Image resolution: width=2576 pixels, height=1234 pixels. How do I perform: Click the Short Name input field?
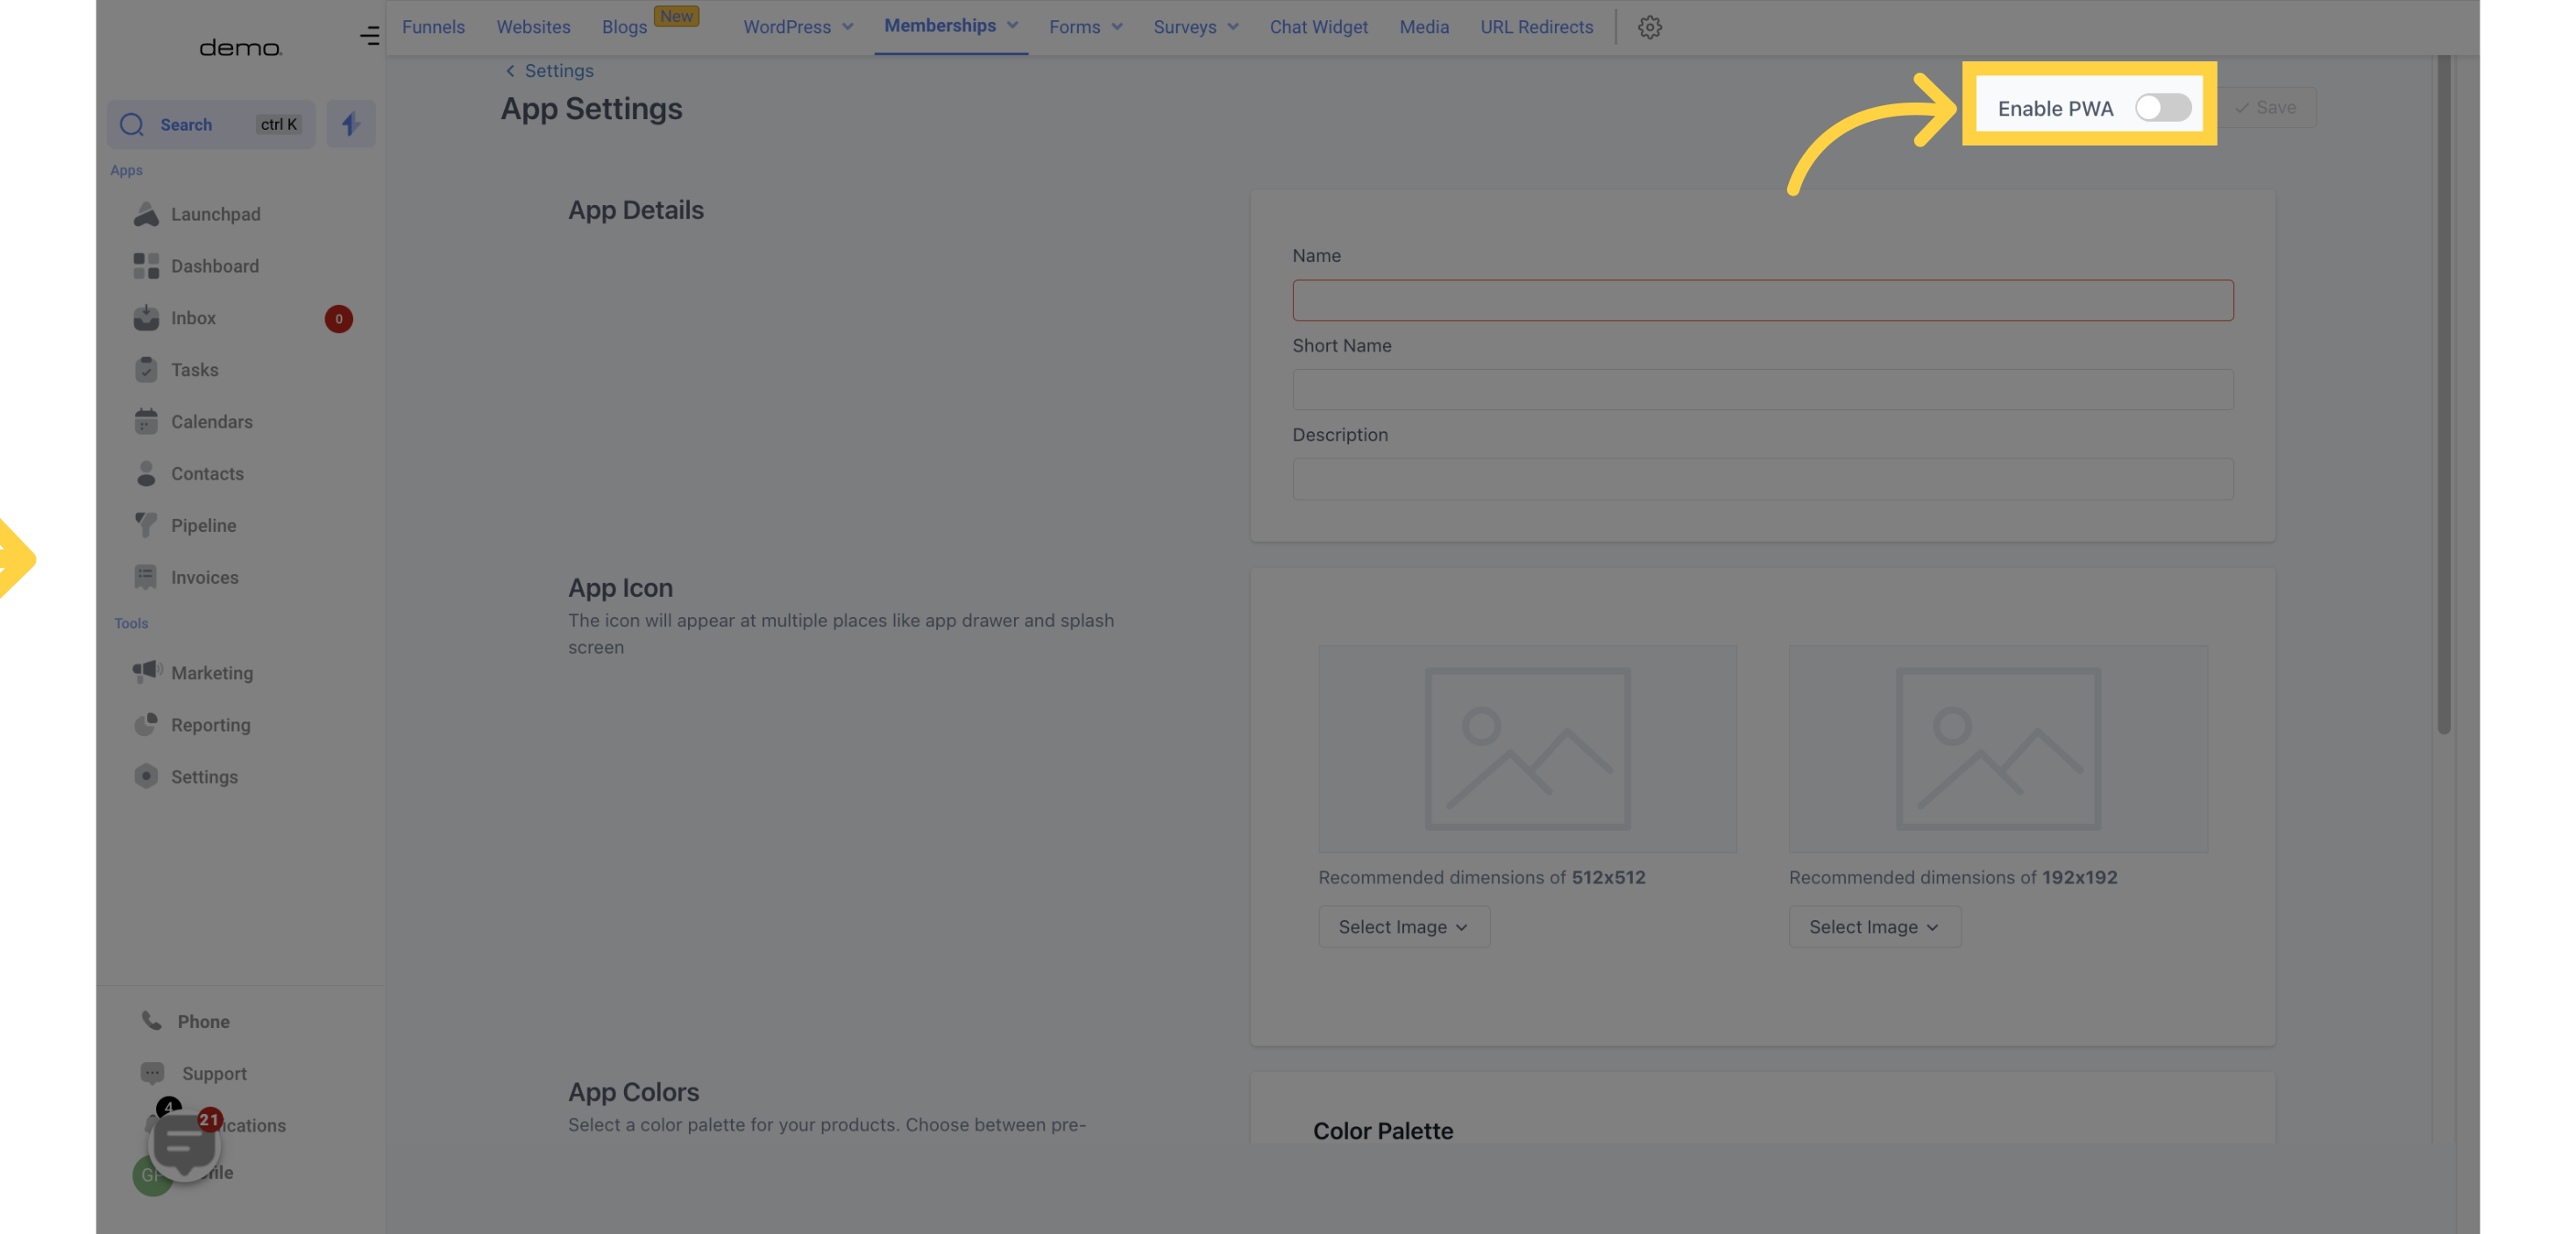point(1762,389)
